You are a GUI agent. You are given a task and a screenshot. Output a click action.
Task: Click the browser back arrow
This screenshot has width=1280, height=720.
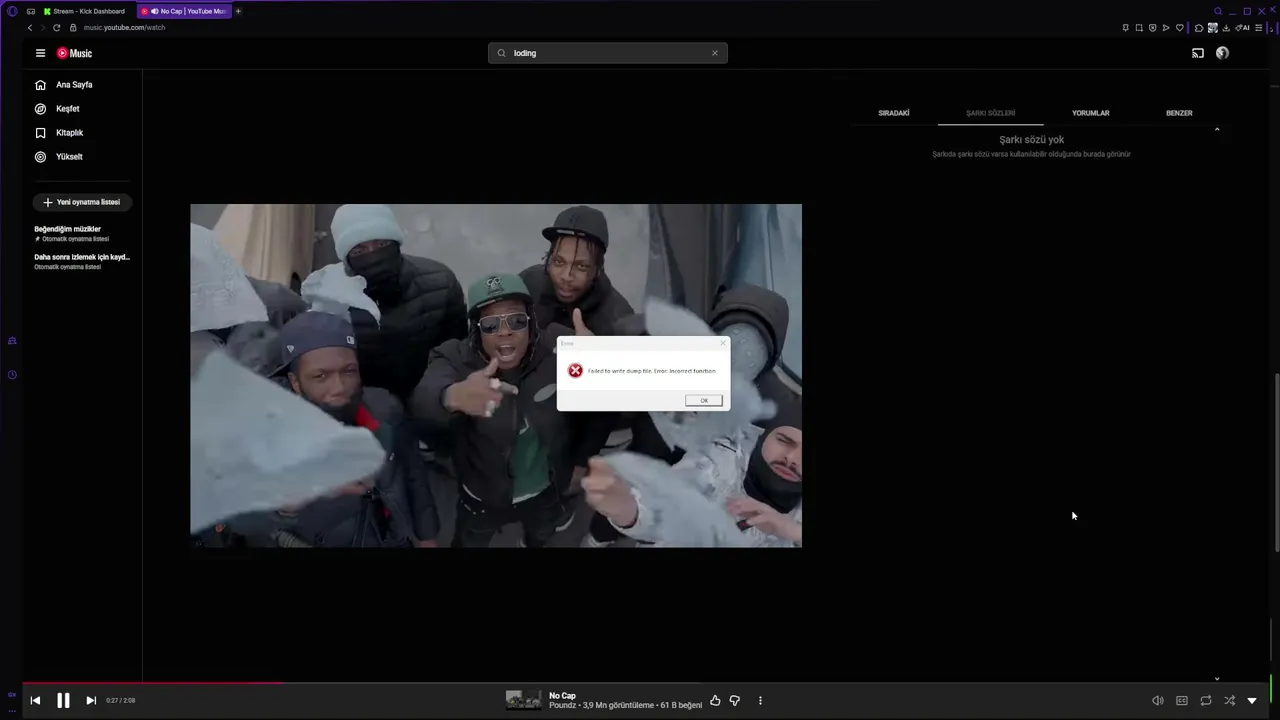coord(30,28)
